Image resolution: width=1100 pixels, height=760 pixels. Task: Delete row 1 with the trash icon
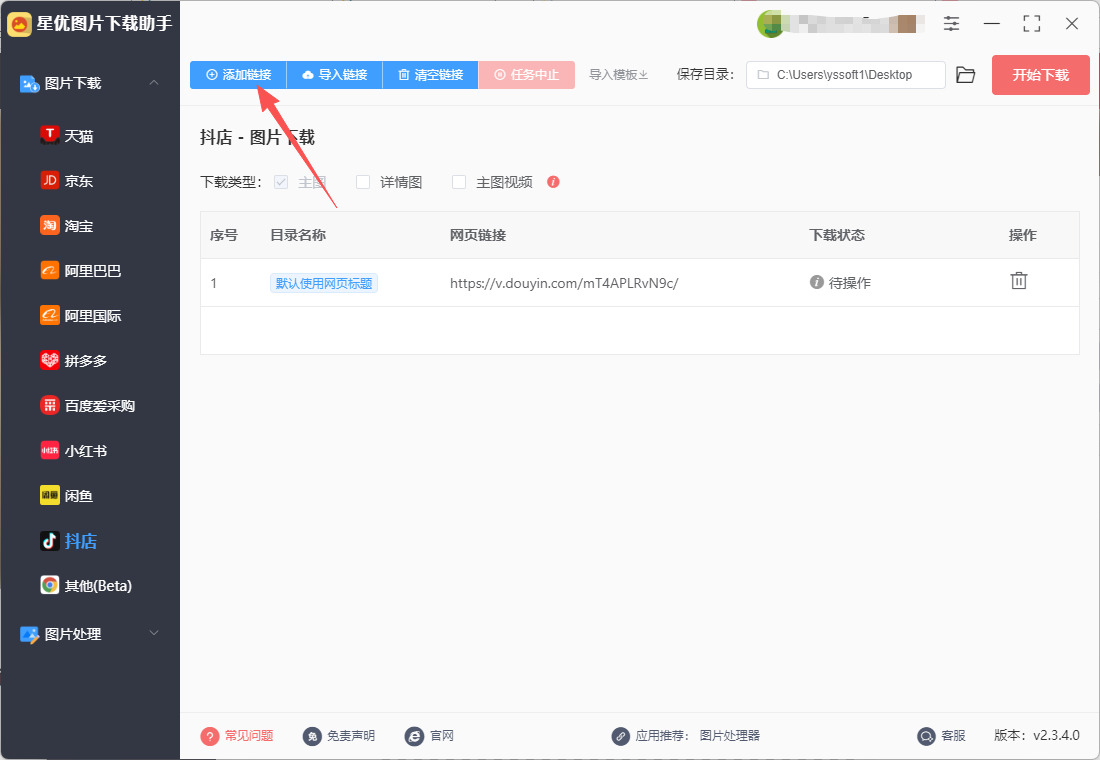tap(1019, 281)
